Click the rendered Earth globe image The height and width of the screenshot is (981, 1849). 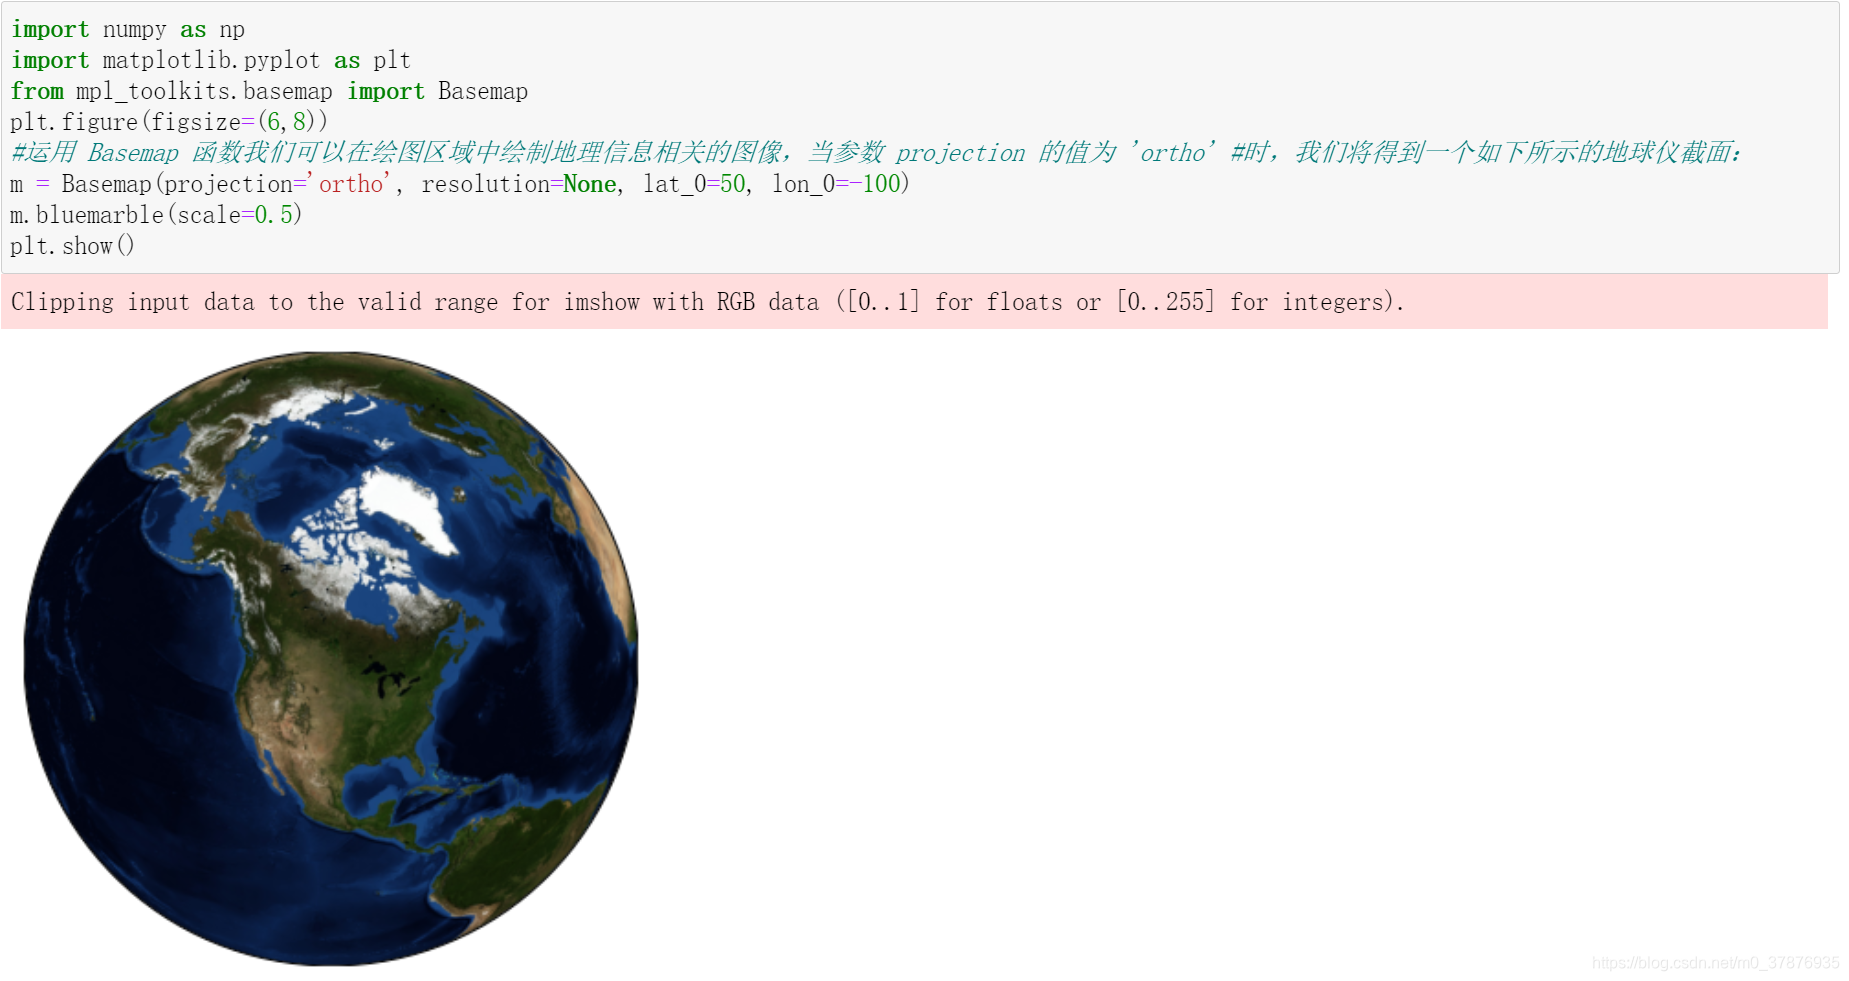coord(330,660)
